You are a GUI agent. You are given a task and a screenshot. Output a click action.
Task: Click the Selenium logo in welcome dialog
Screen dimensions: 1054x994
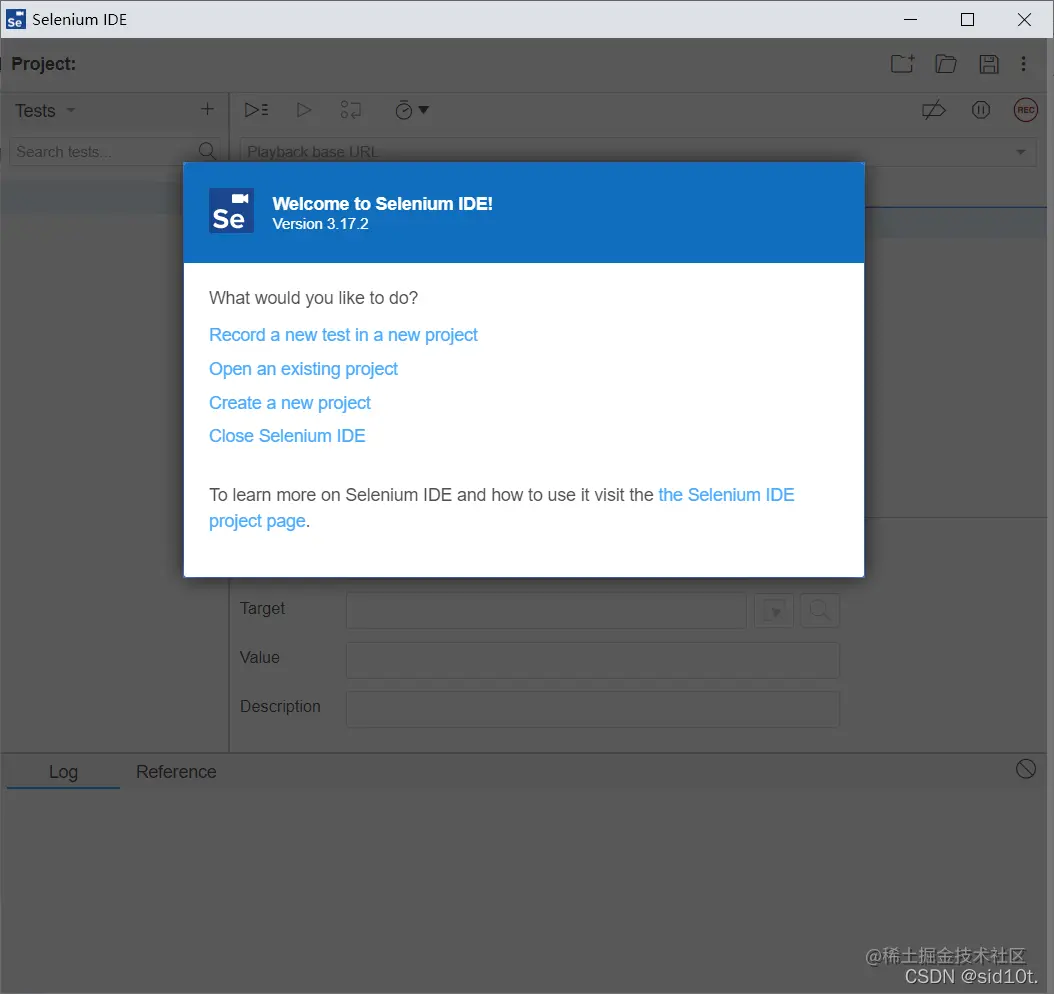pyautogui.click(x=231, y=210)
